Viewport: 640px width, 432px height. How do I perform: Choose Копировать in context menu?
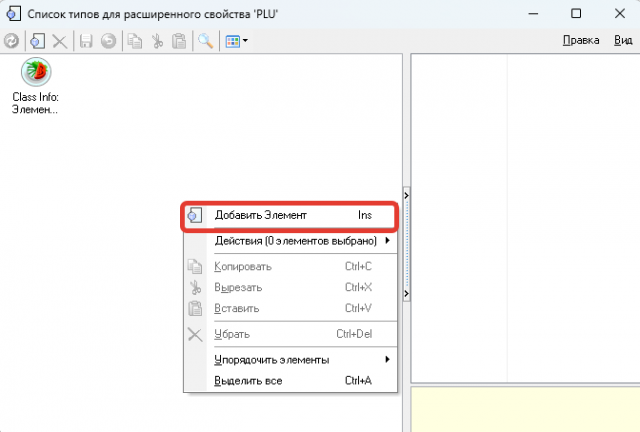pyautogui.click(x=290, y=267)
